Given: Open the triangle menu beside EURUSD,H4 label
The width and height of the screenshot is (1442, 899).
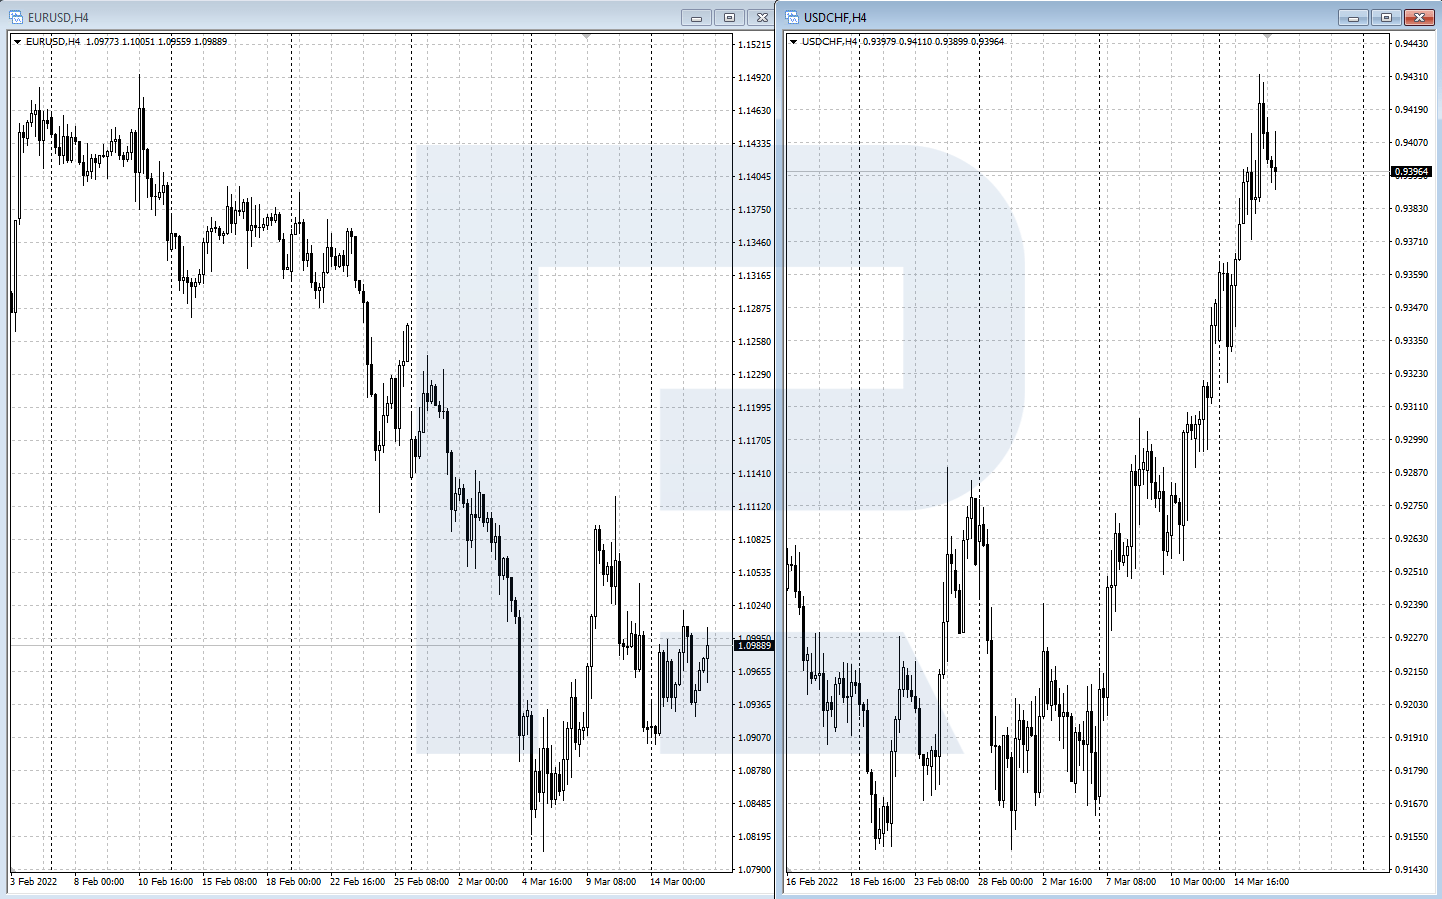Looking at the screenshot, I should tap(17, 42).
